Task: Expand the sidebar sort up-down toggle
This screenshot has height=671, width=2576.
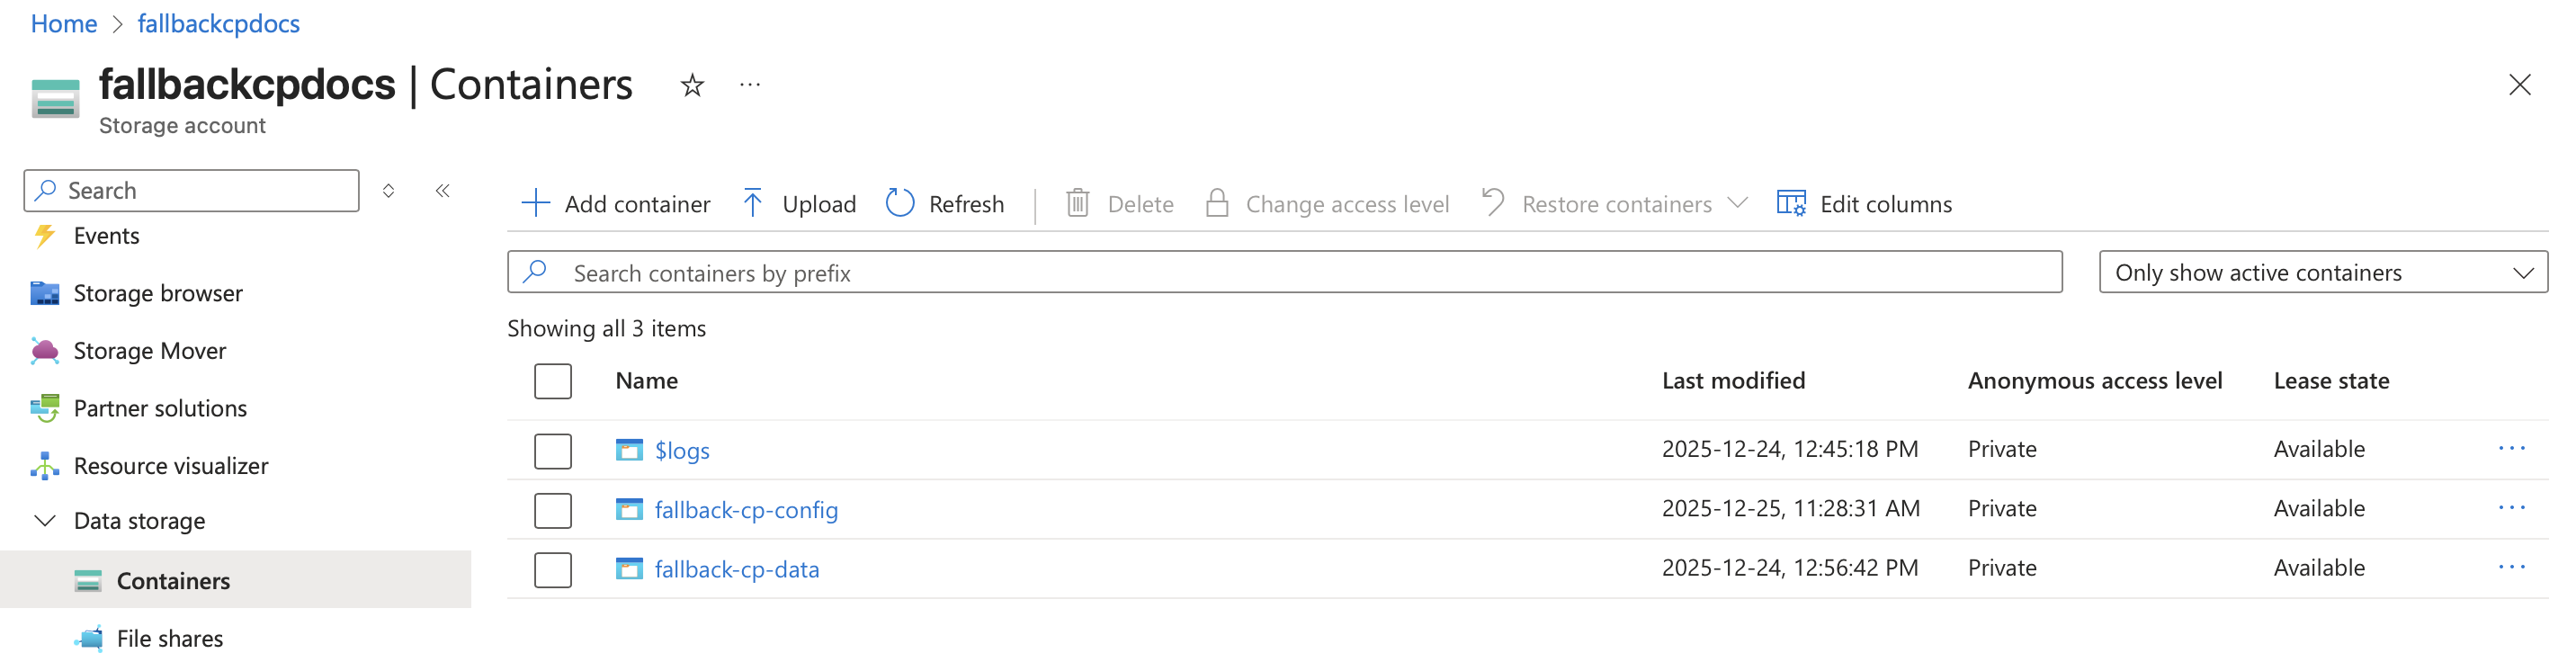Action: coord(389,191)
